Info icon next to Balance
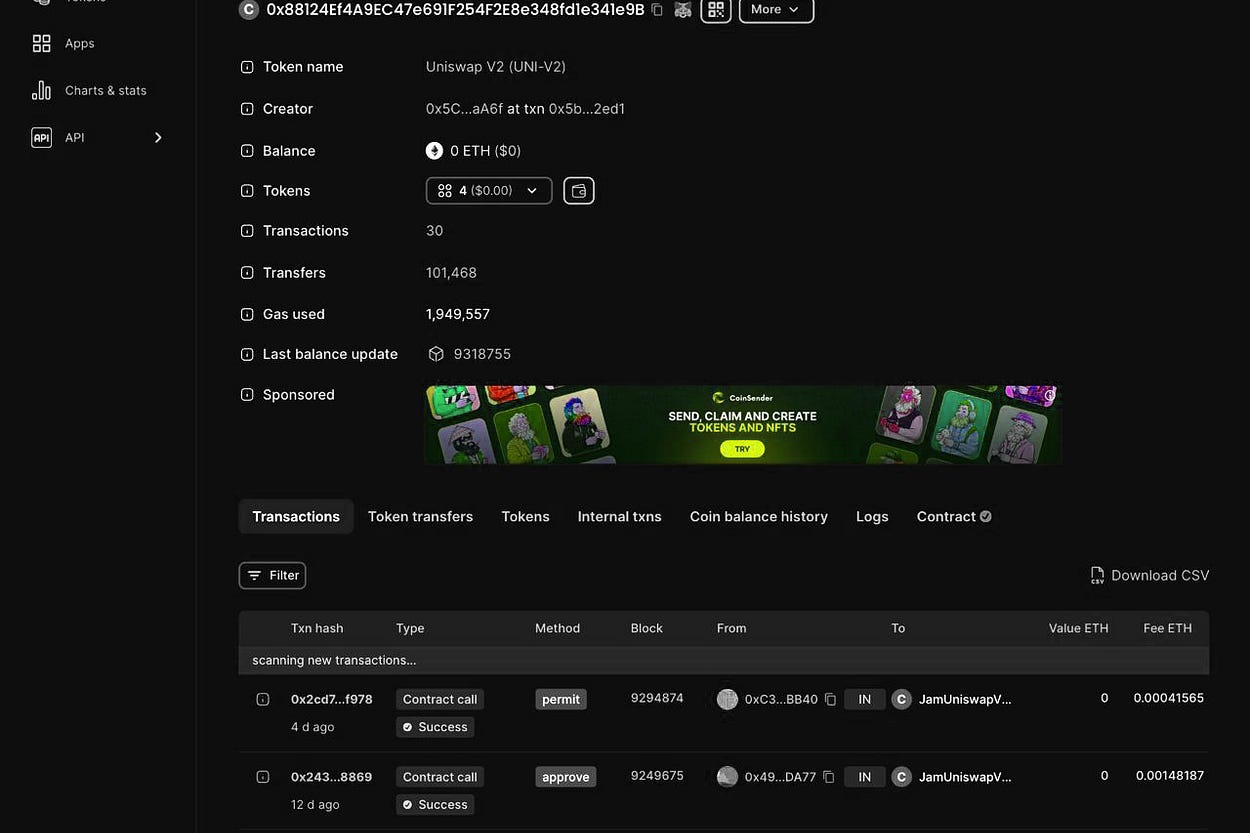Viewport: 1250px width, 833px height. [247, 151]
